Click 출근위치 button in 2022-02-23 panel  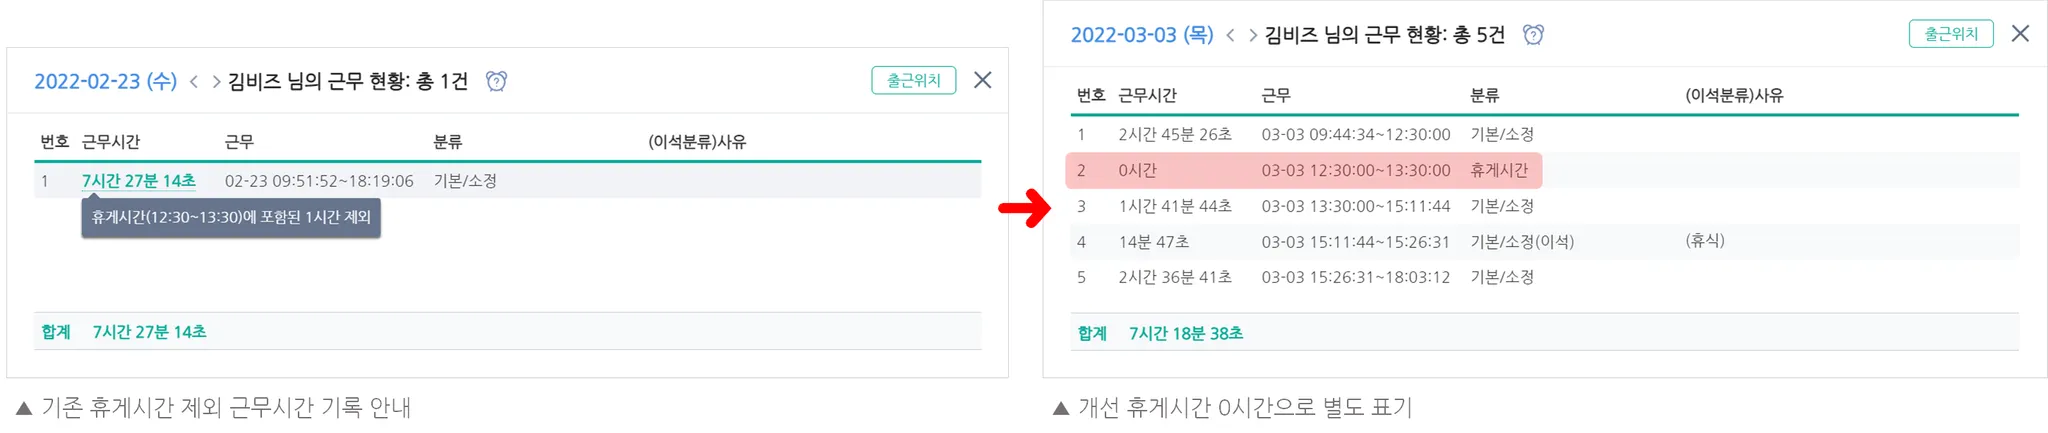[x=913, y=80]
